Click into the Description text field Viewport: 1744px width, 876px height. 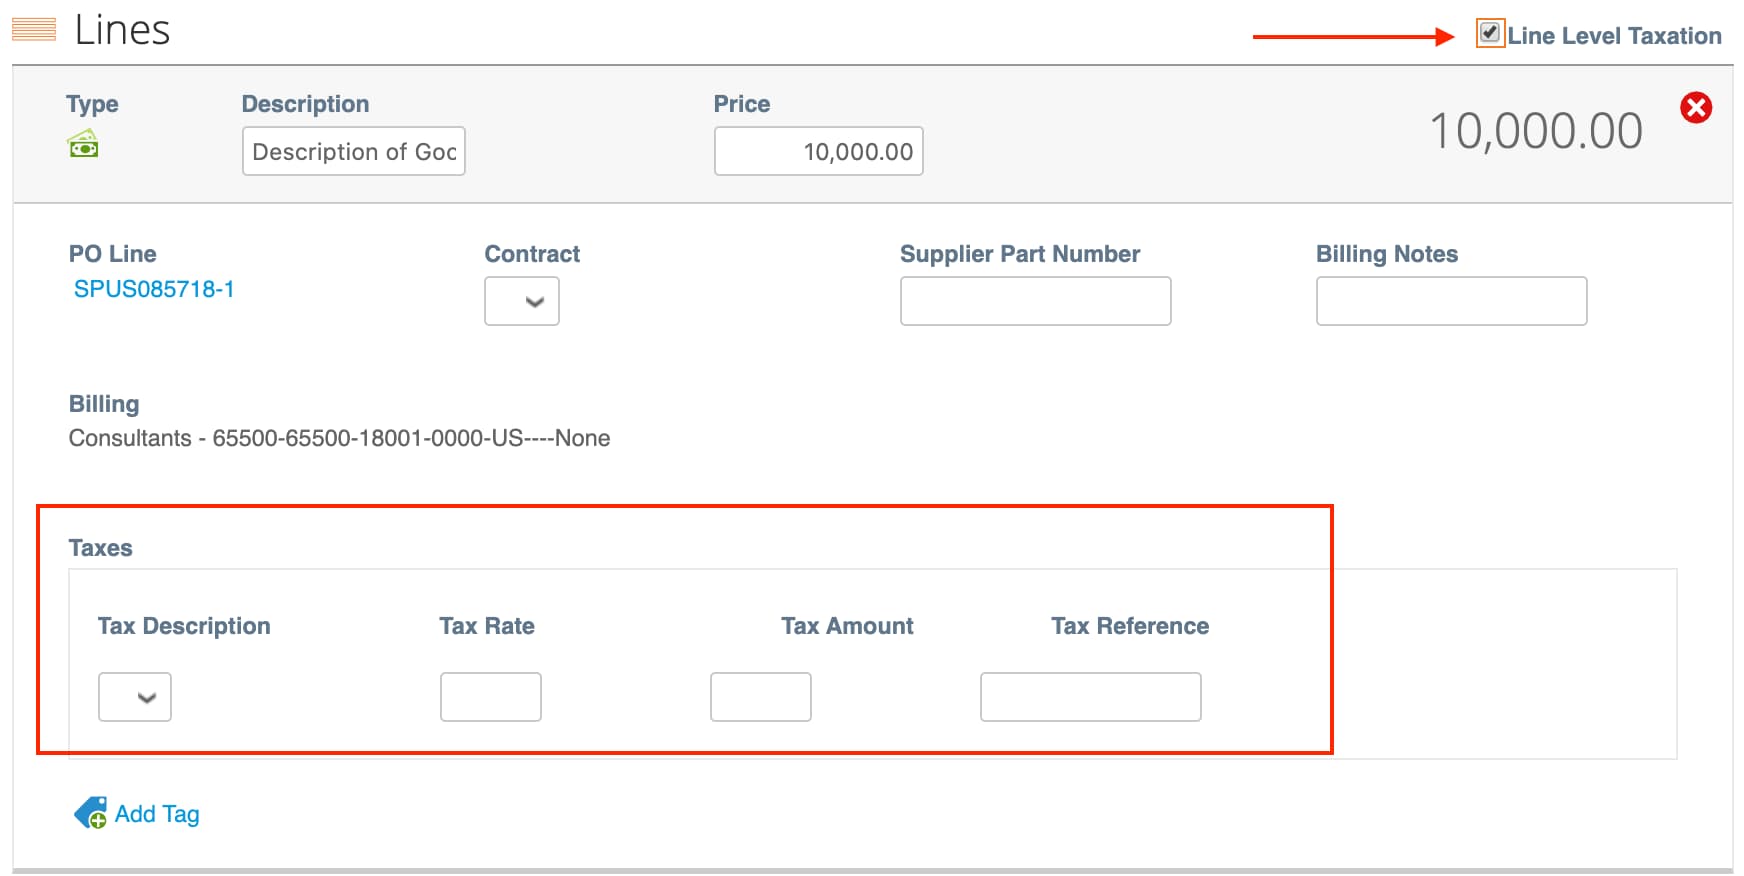point(353,151)
